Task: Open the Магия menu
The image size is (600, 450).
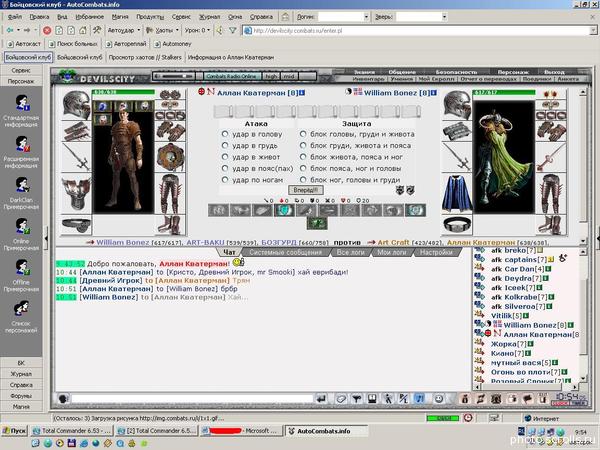Action: click(120, 17)
